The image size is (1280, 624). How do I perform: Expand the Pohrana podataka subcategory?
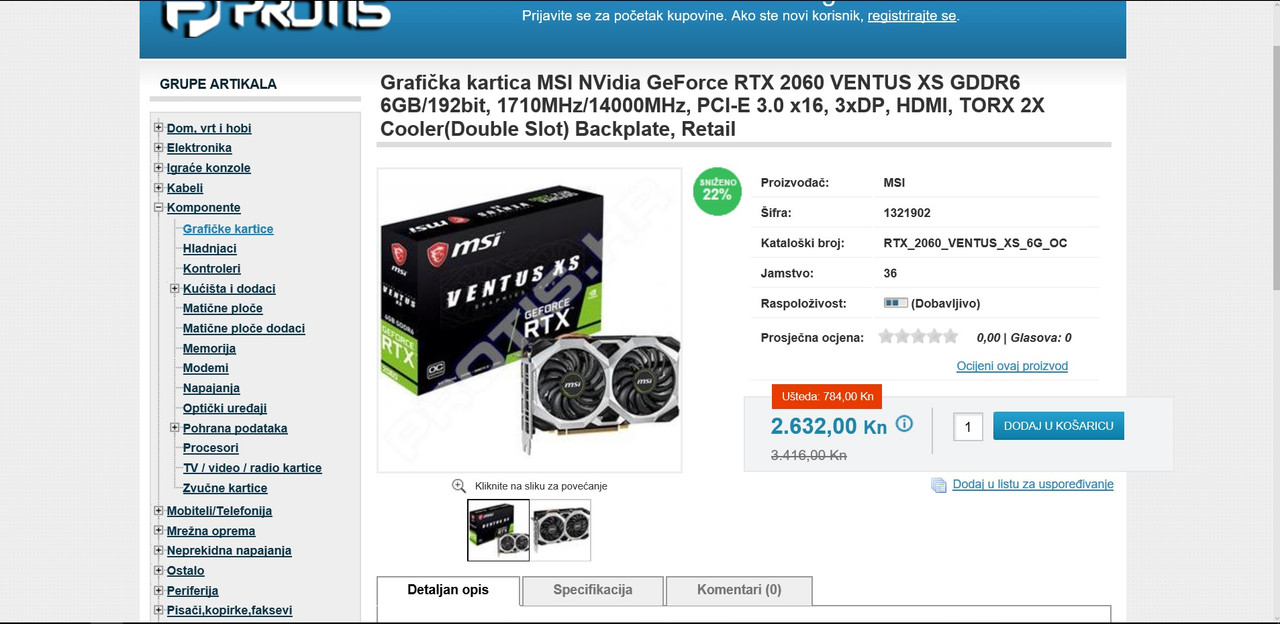click(175, 428)
